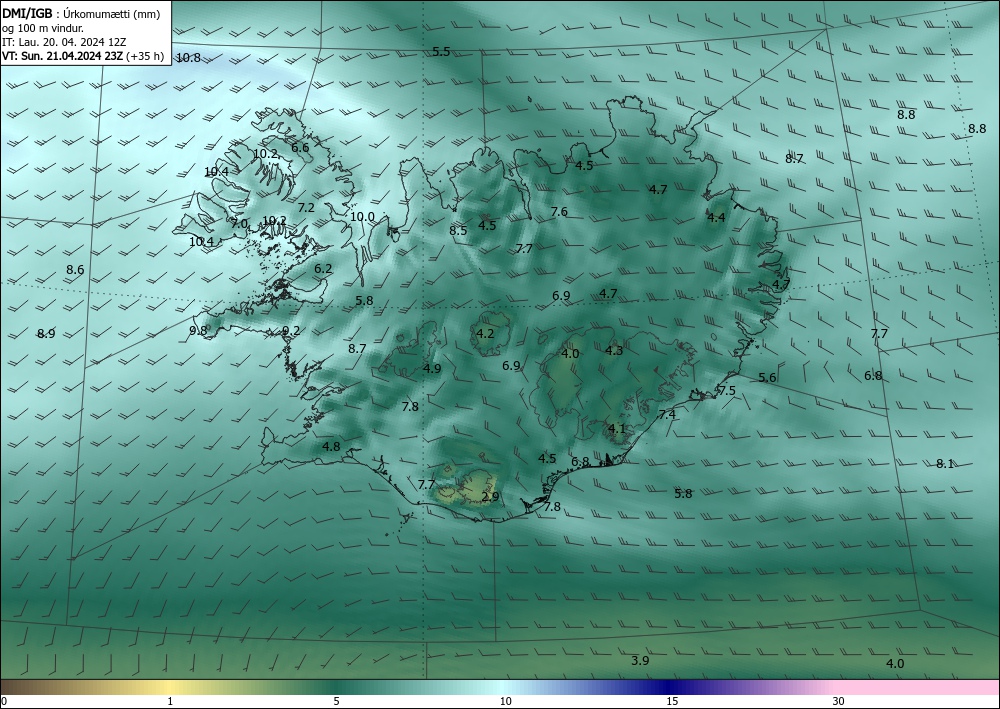Viewport: 1000px width, 709px height.
Task: Click the valid time 'VT: Sun. 21.04.2024 23Z'
Action: pos(62,56)
